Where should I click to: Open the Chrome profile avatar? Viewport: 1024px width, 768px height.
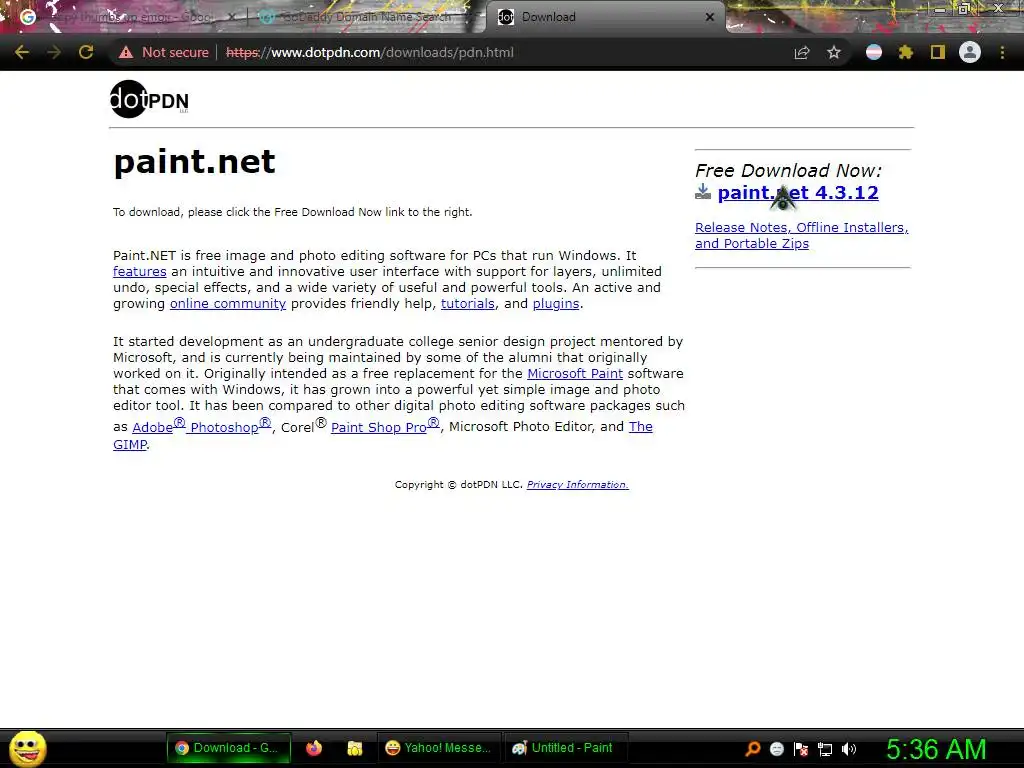click(x=970, y=52)
